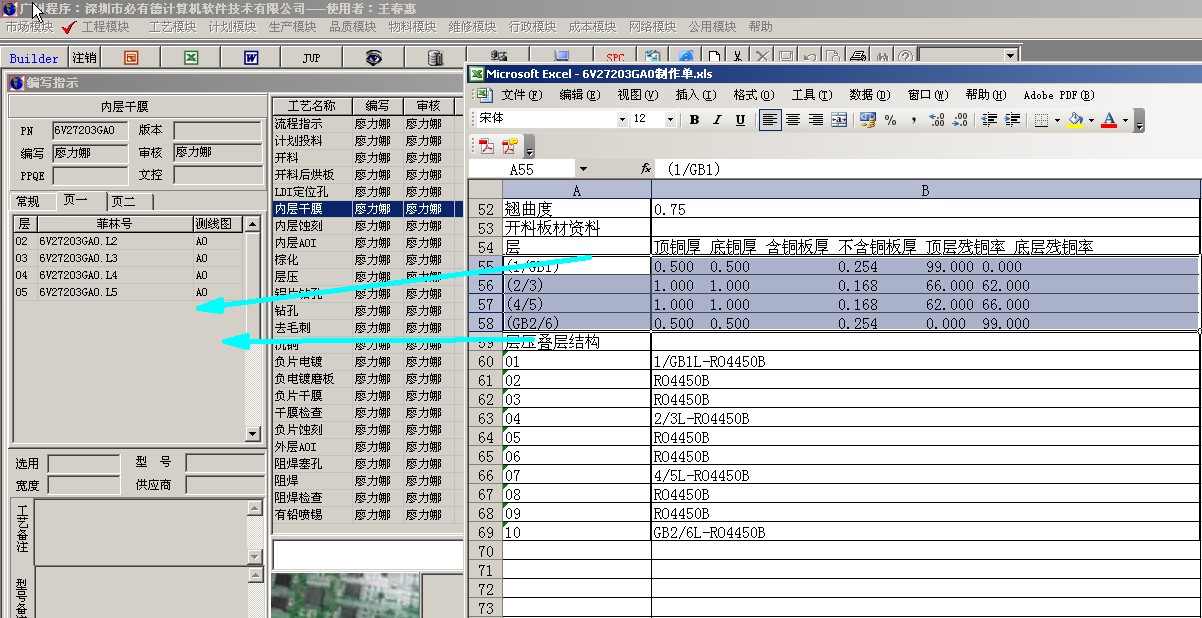Click the green Excel icon in the app toolbar
The height and width of the screenshot is (618, 1202).
(x=191, y=58)
